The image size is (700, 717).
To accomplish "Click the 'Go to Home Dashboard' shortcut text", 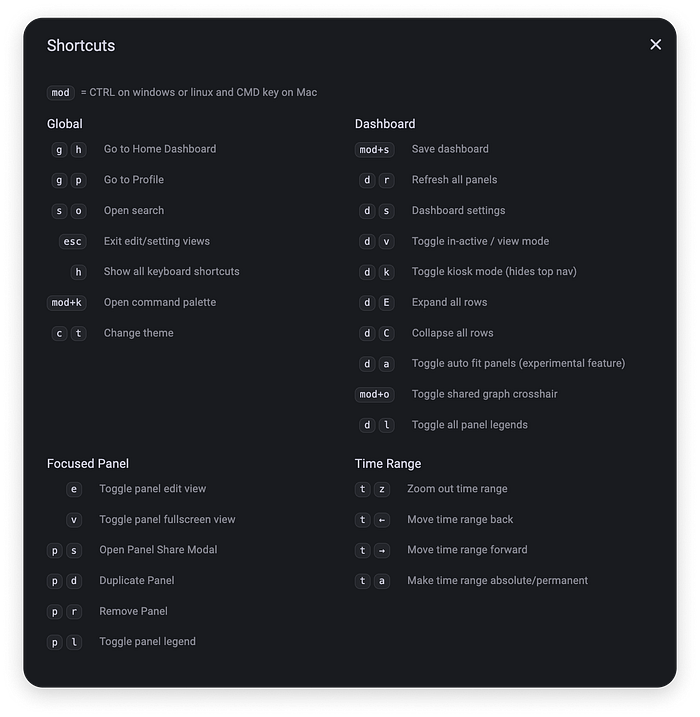I will [160, 149].
